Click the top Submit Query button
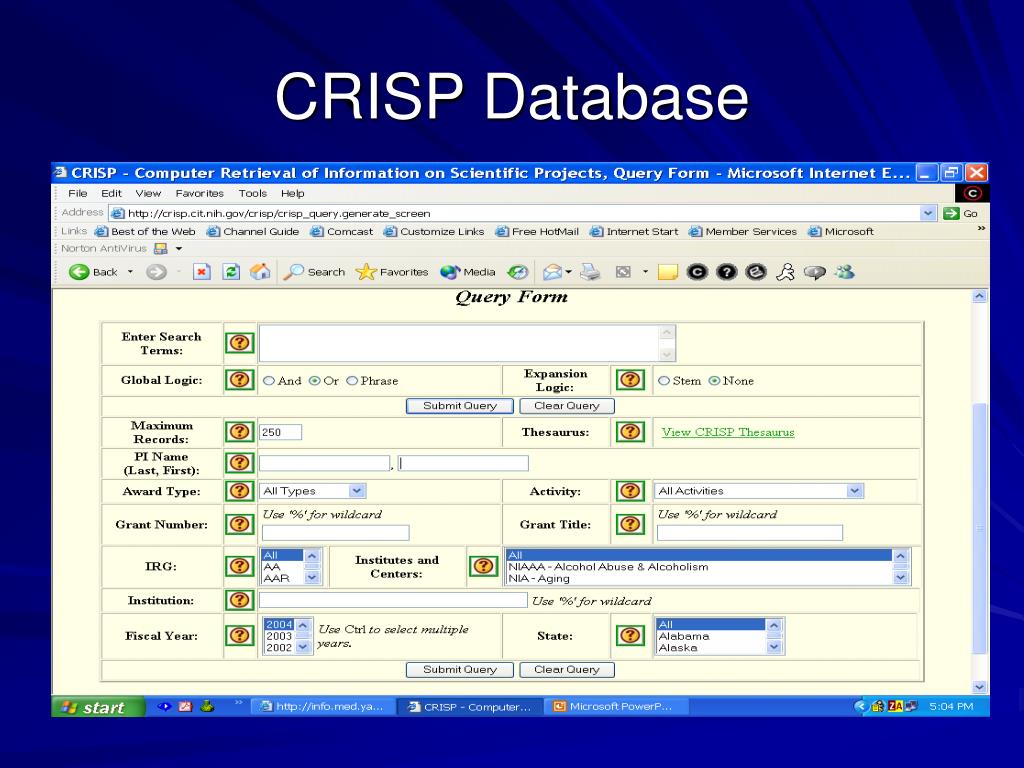 (460, 406)
